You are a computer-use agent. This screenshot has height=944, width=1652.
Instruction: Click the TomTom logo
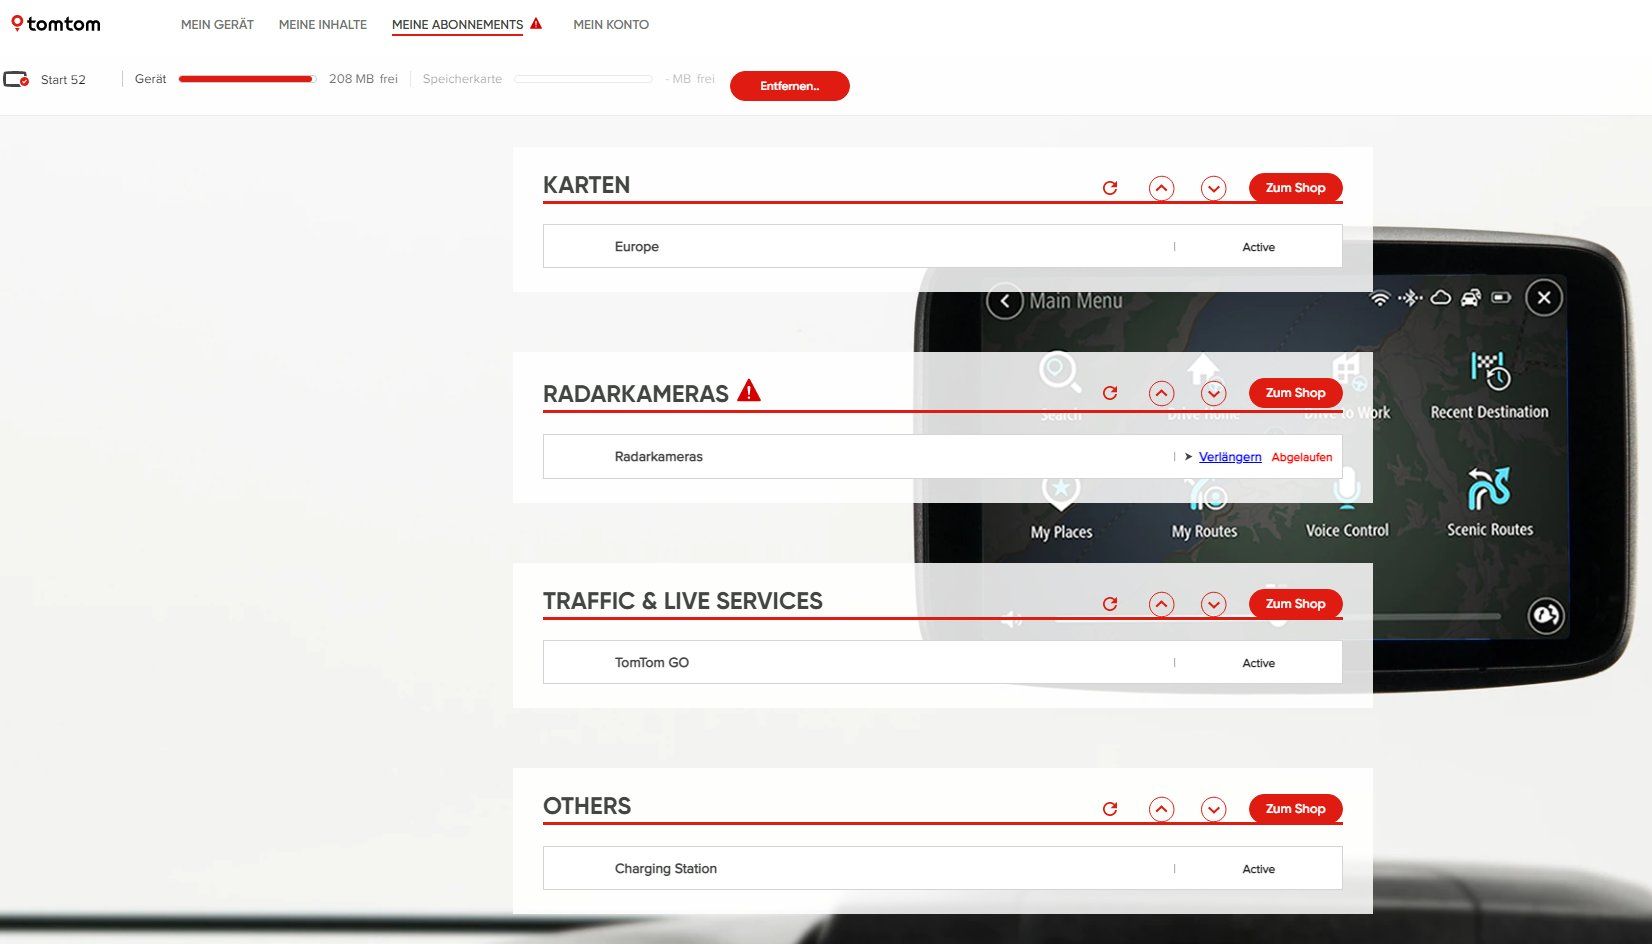click(x=56, y=24)
